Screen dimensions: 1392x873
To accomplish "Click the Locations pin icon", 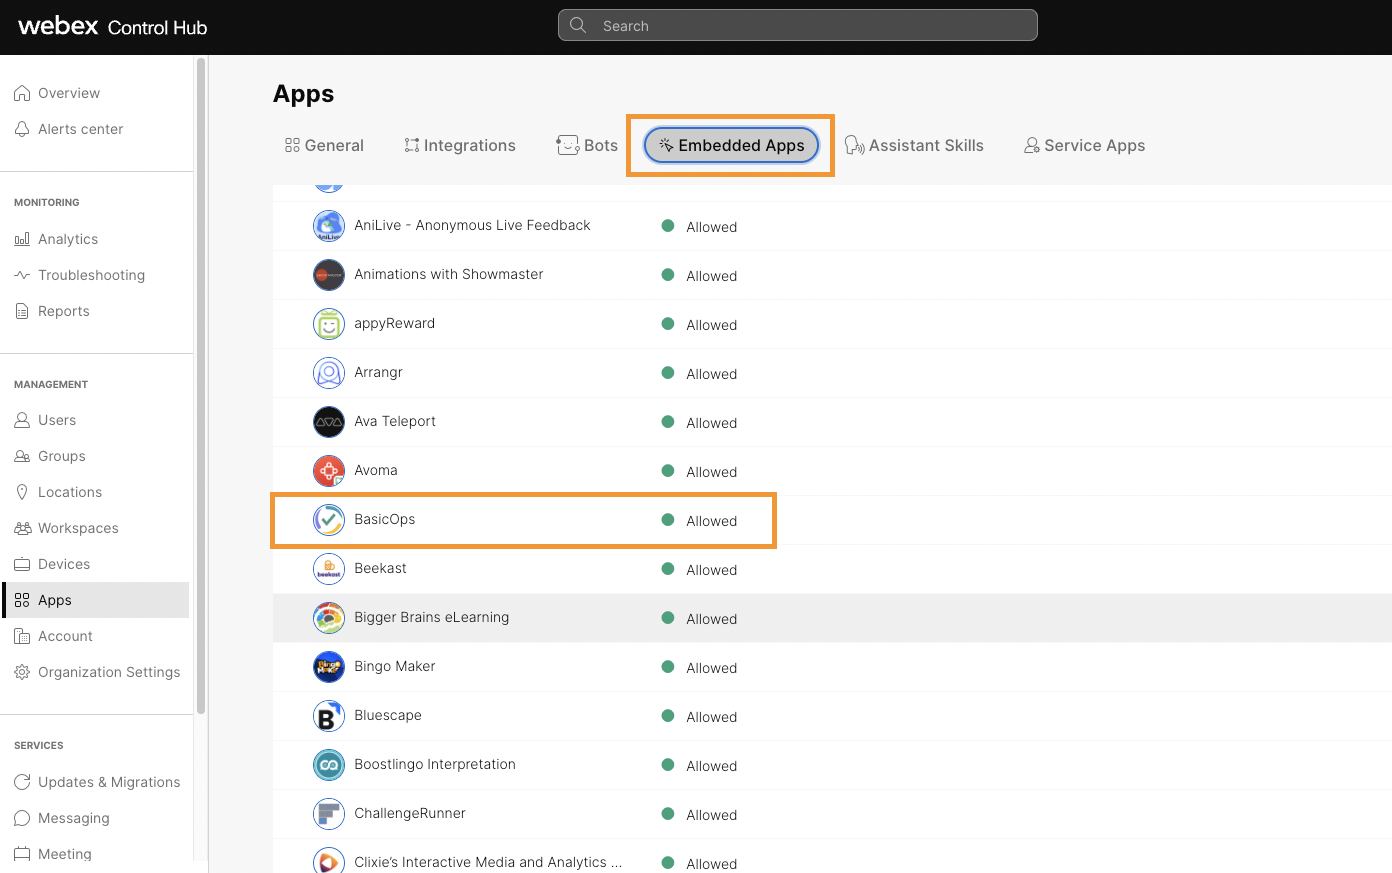I will point(22,492).
